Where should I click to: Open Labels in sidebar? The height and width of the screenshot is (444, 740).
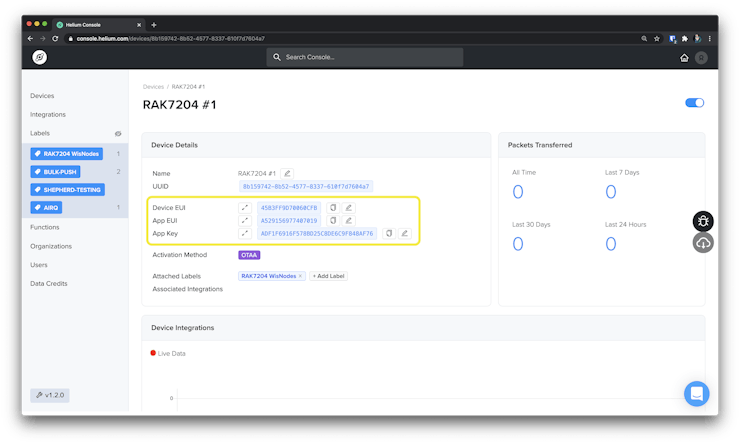coord(40,133)
